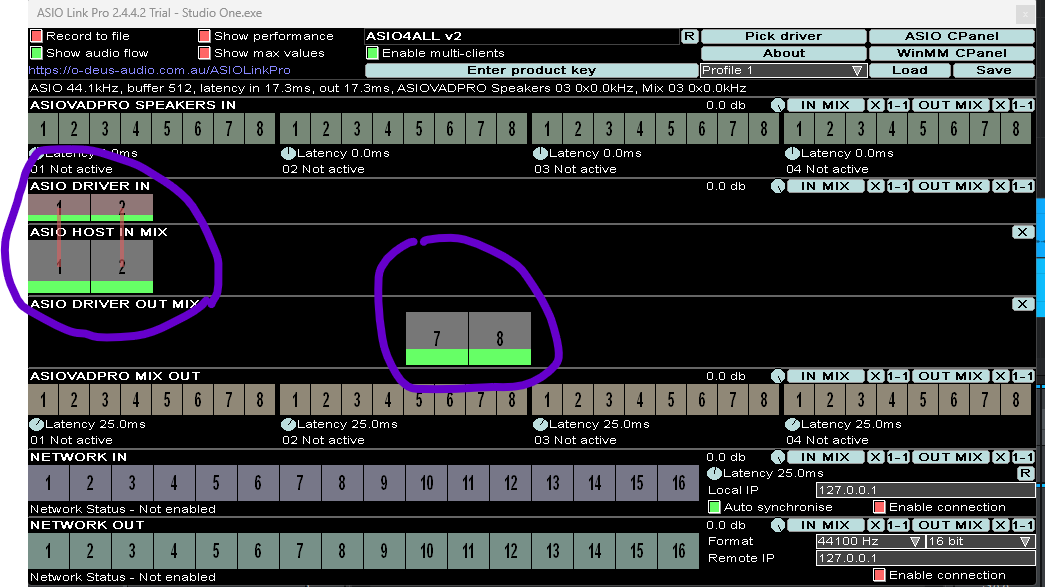The image size is (1045, 587).
Task: Clear the ASIO DRIVER OUT MIX with X
Action: 1022,304
